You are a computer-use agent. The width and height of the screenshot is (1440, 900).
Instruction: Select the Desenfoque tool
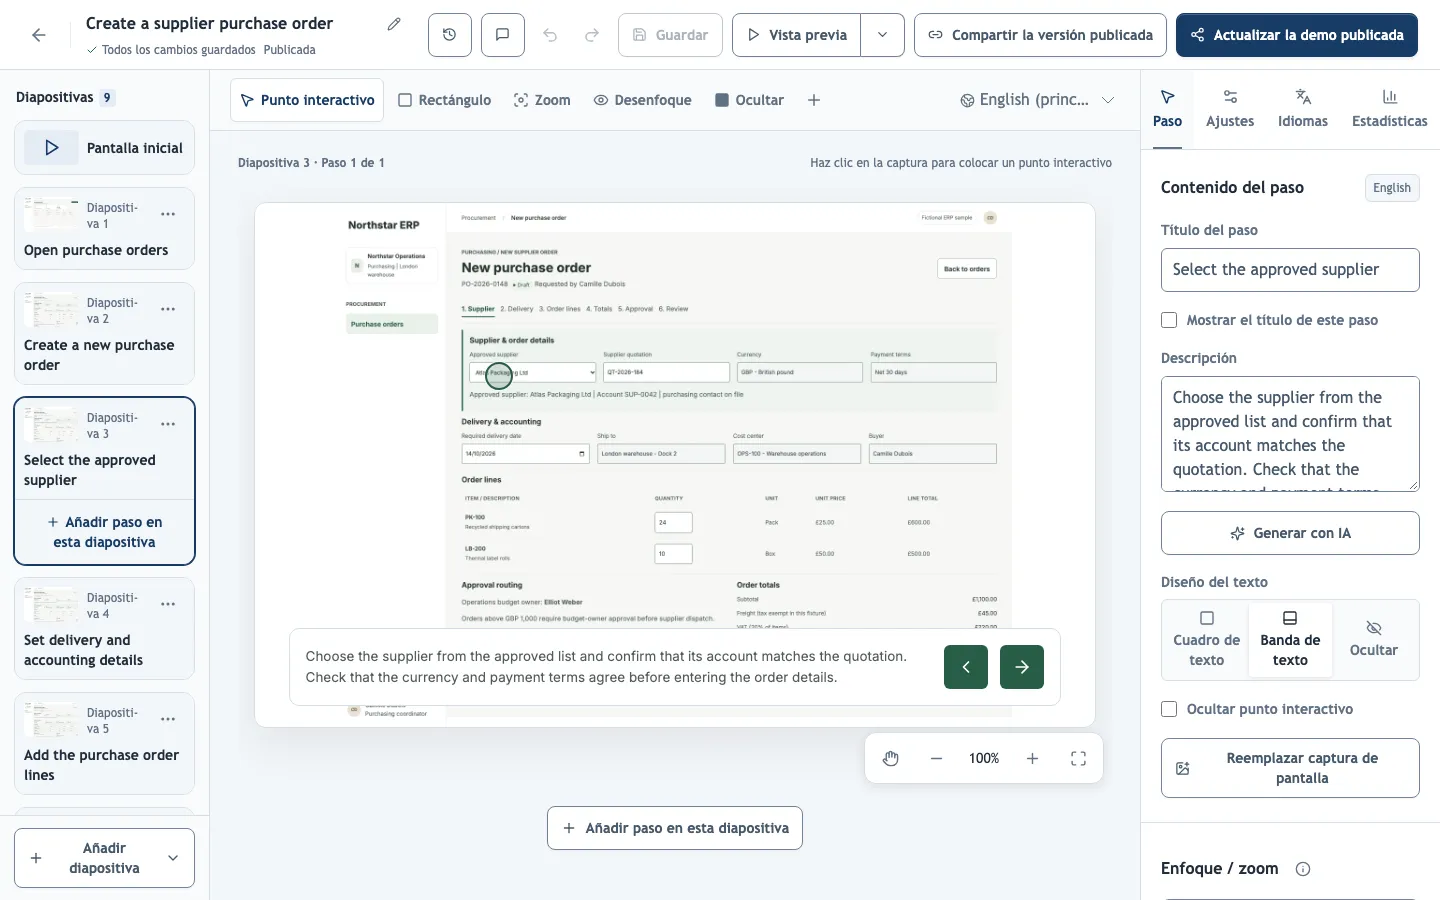pyautogui.click(x=643, y=100)
